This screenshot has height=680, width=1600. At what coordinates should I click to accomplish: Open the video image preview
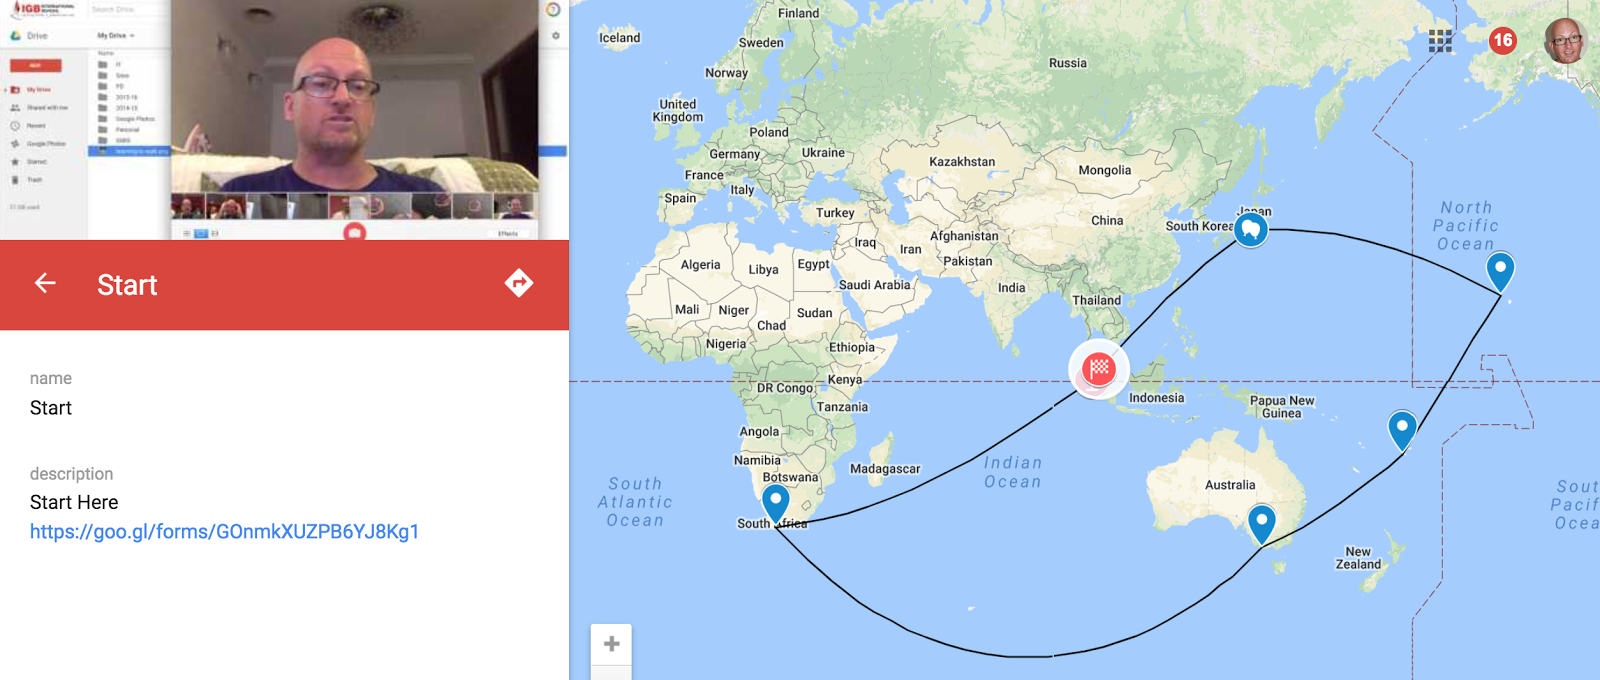tap(285, 120)
